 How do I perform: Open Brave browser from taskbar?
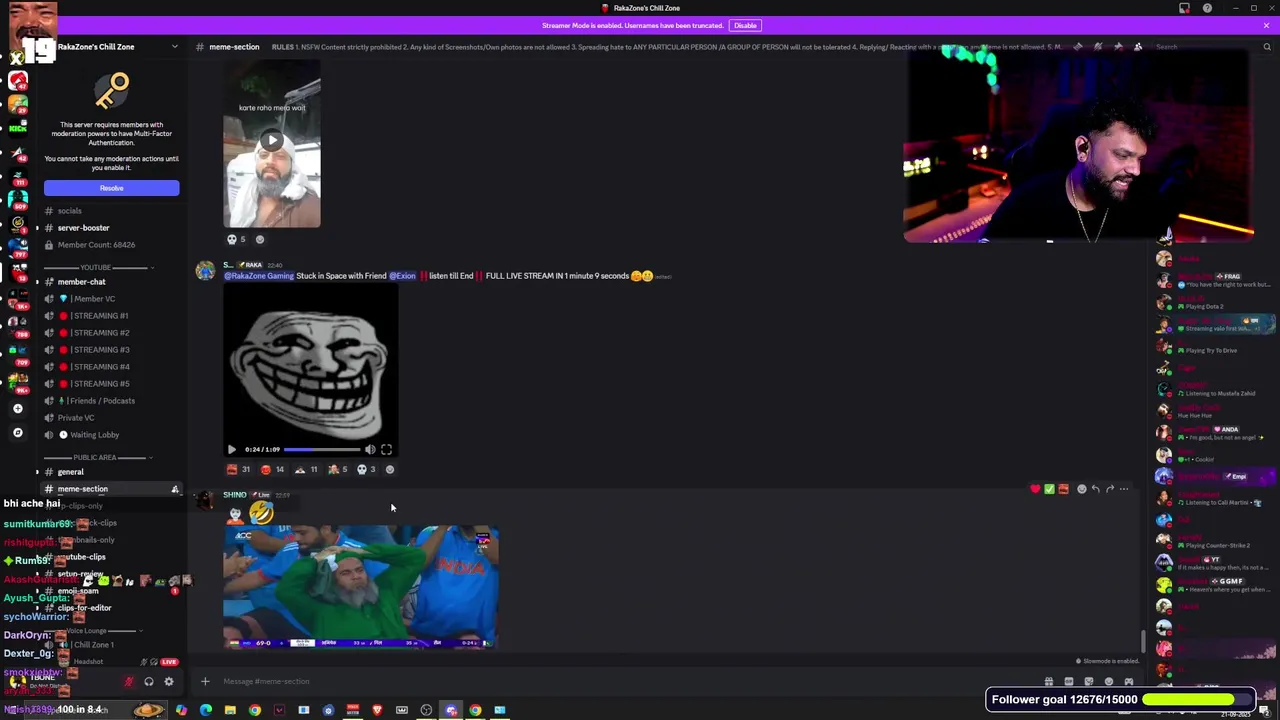coord(377,710)
